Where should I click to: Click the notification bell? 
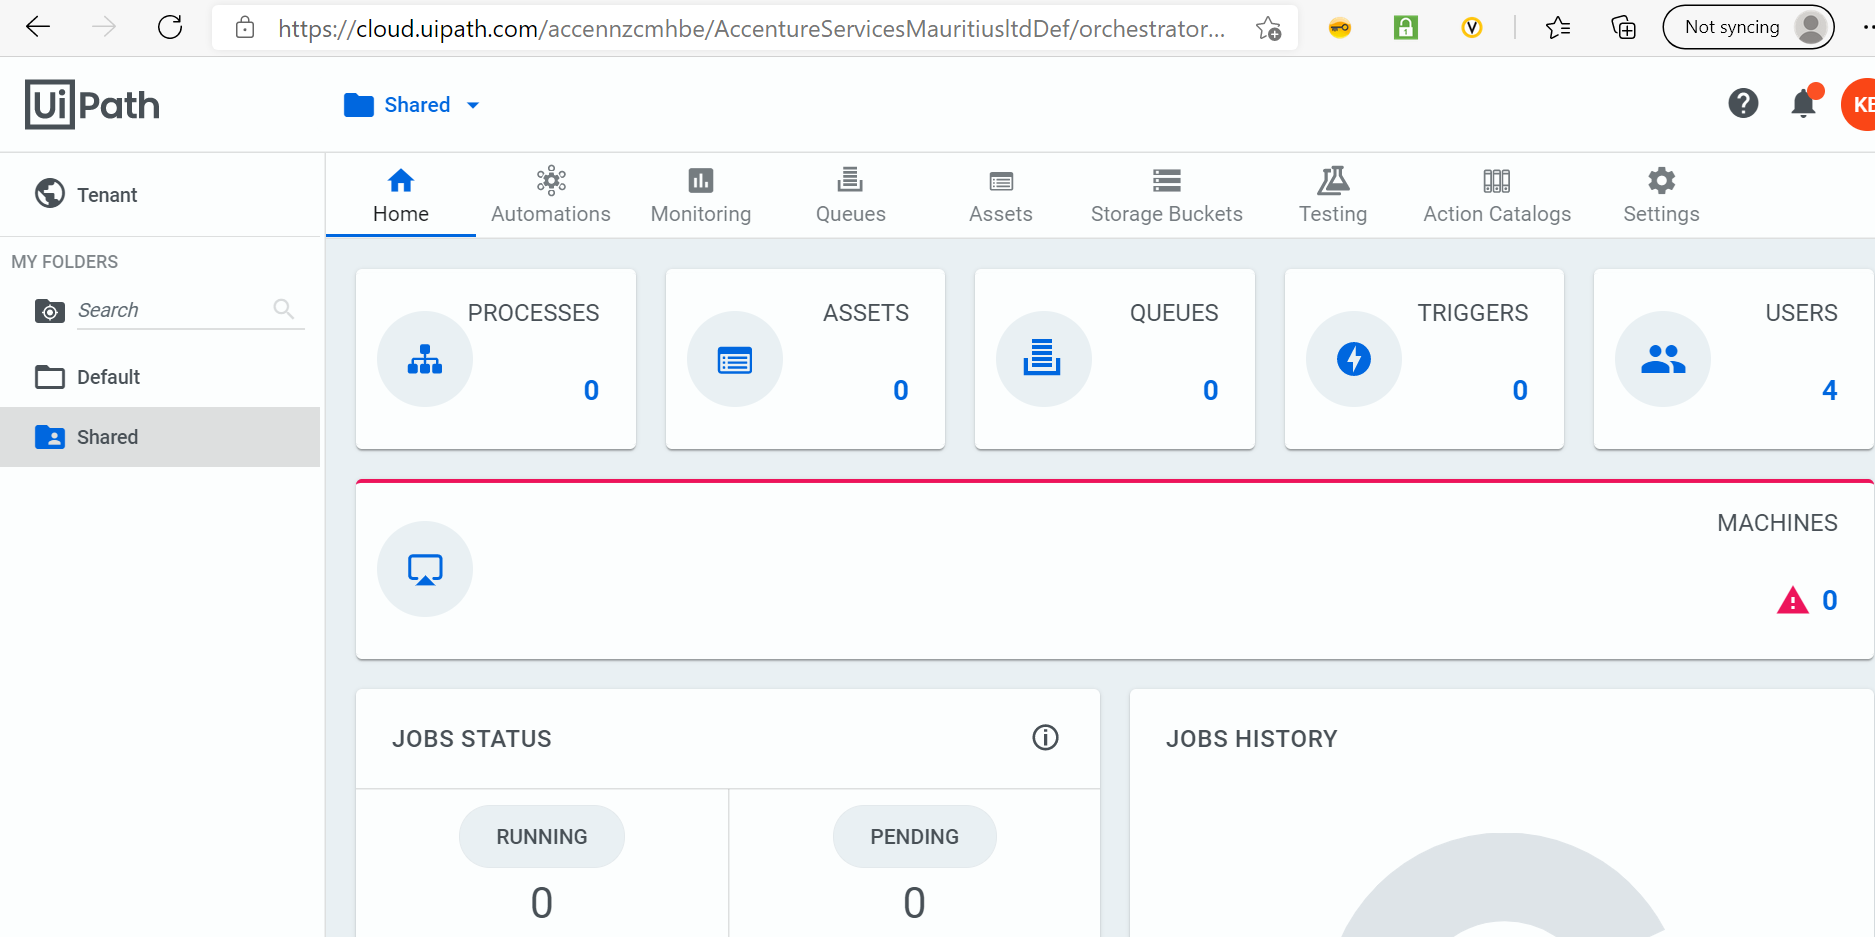[x=1803, y=103]
